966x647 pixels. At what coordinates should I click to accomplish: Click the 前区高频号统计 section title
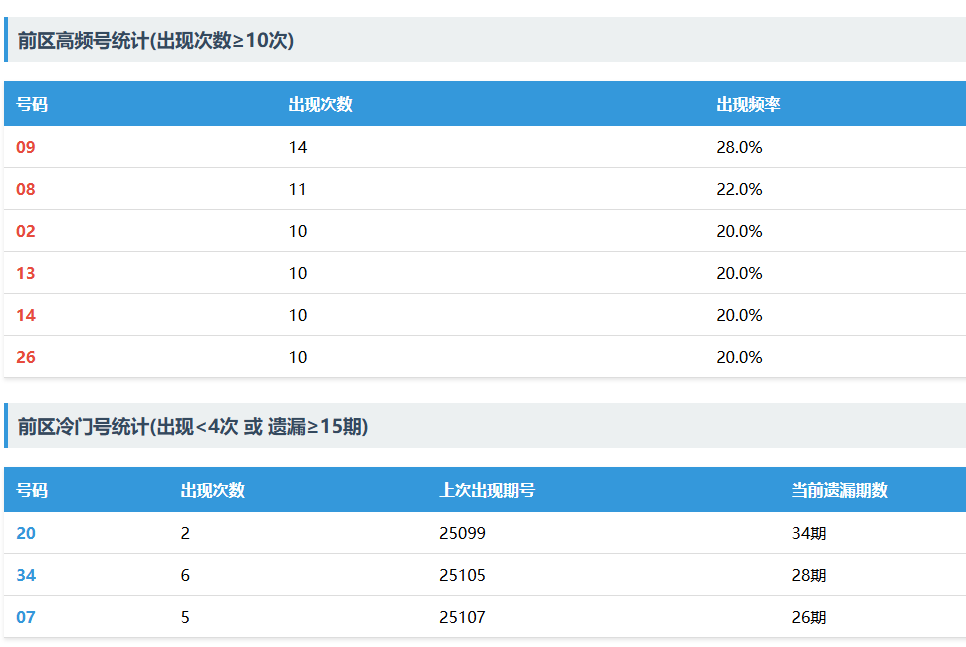[x=155, y=40]
